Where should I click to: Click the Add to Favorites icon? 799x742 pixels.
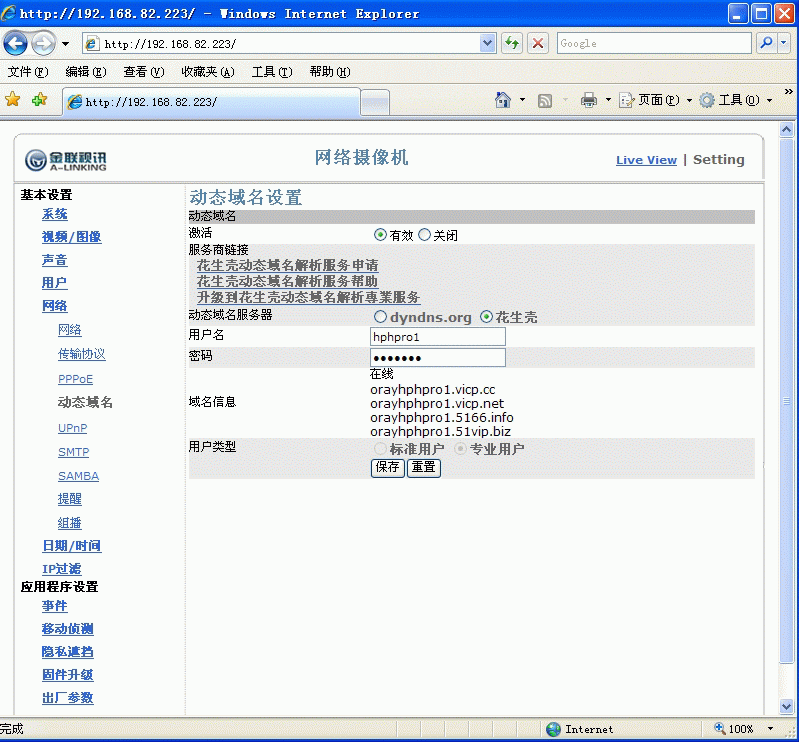pos(39,100)
